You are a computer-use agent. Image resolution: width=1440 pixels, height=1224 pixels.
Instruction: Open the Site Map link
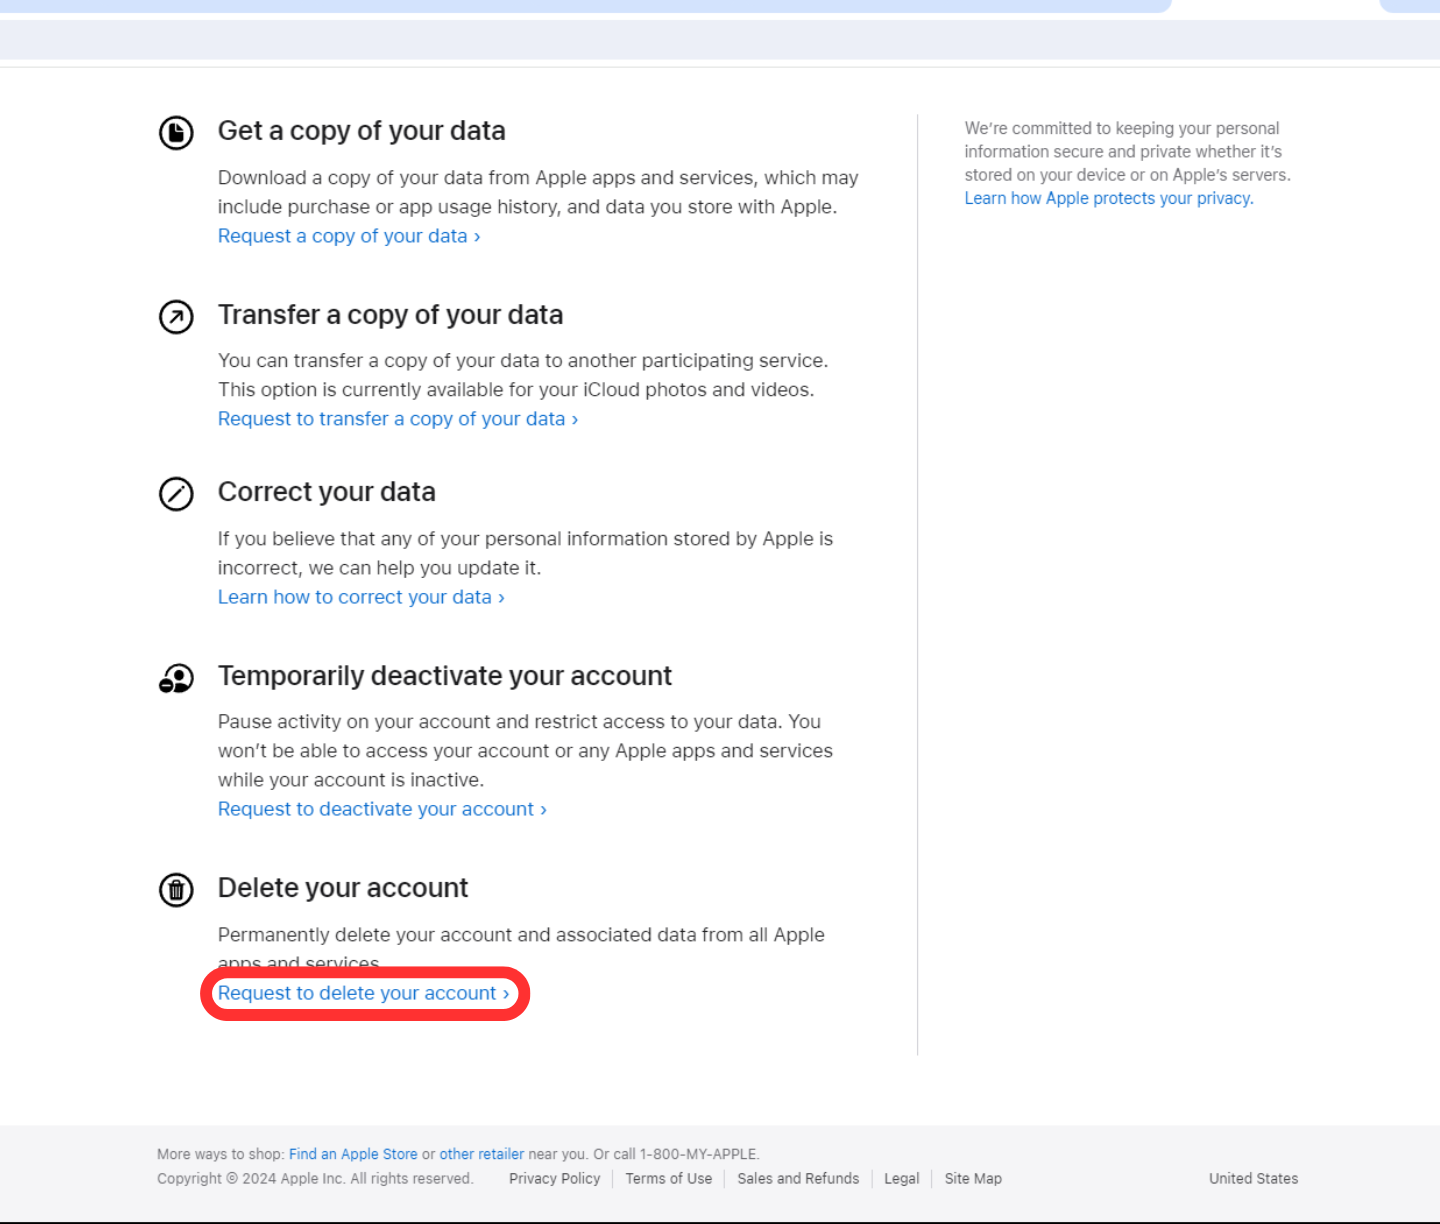(x=973, y=1179)
